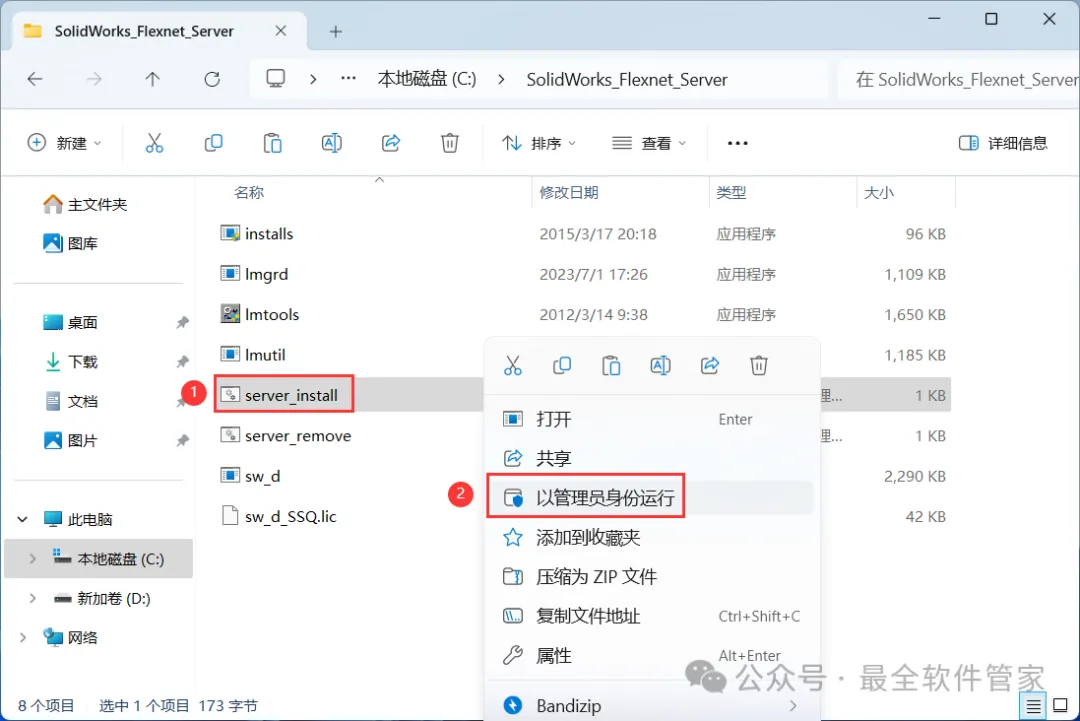
Task: Click the Copy icon in the context menu
Action: tap(562, 366)
